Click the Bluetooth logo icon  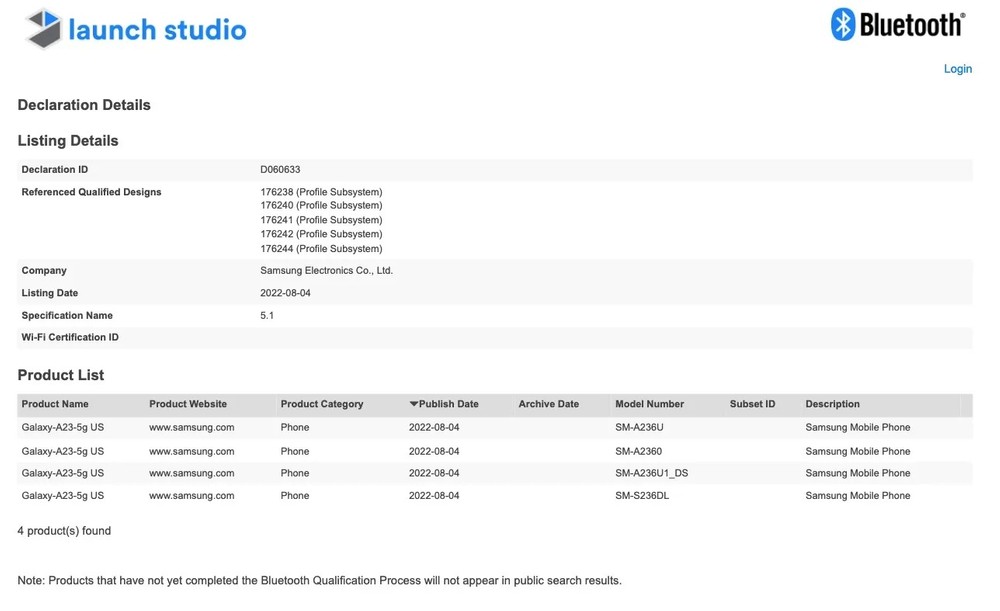click(x=842, y=25)
